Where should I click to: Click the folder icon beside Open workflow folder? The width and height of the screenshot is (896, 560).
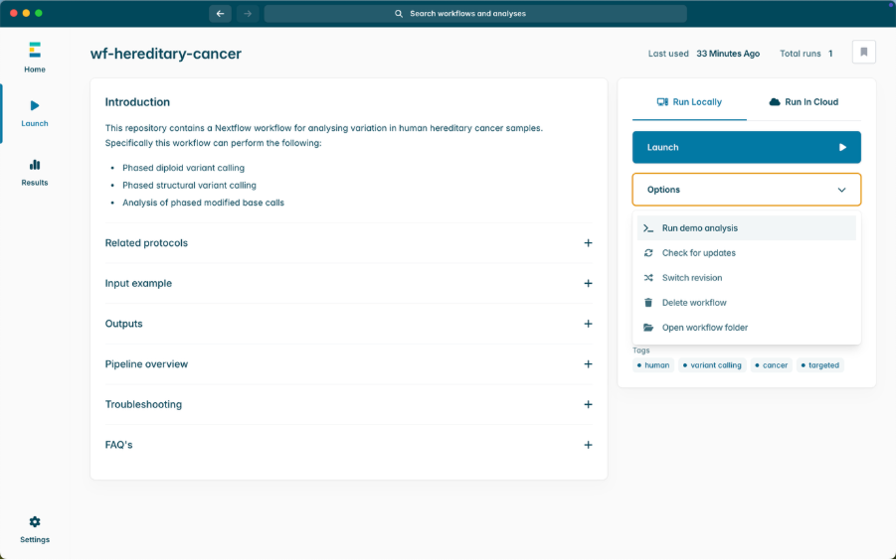tap(648, 327)
